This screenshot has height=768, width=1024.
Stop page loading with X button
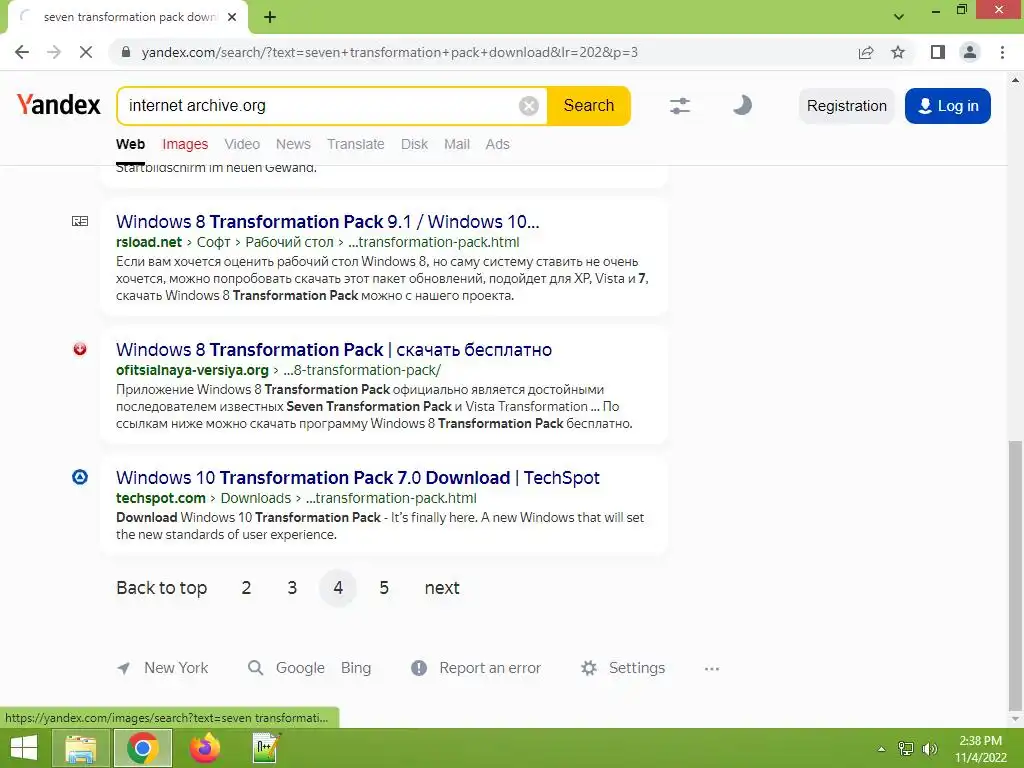coord(86,52)
